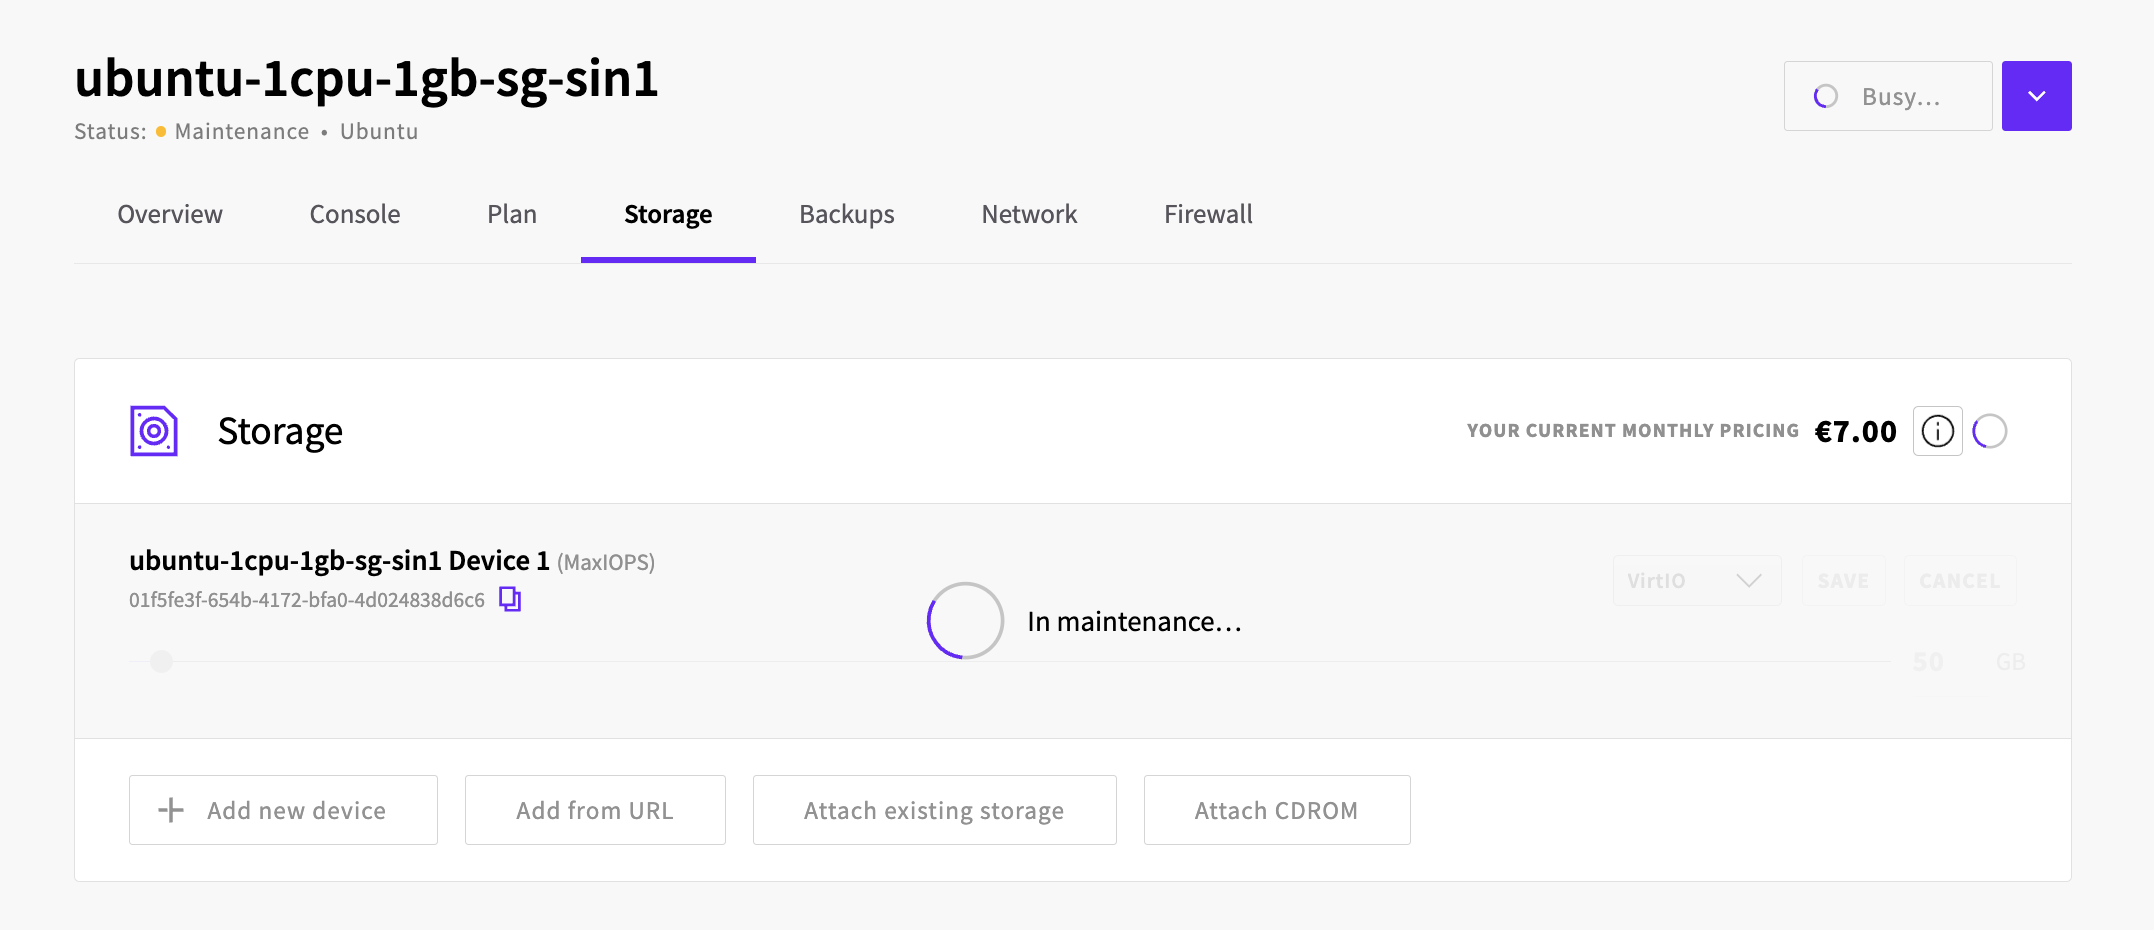The width and height of the screenshot is (2154, 930).
Task: Click the device UUID text 01f5fe3f-654b-4172
Action: click(307, 600)
